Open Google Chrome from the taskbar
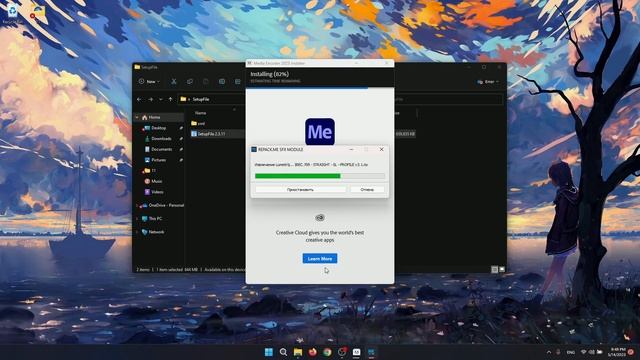This screenshot has height=360, width=640. pos(327,352)
